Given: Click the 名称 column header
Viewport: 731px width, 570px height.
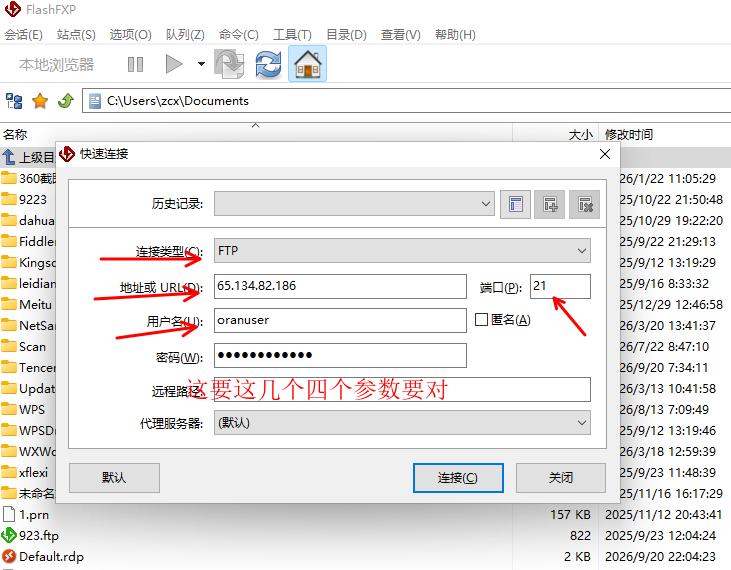Looking at the screenshot, I should (x=15, y=135).
